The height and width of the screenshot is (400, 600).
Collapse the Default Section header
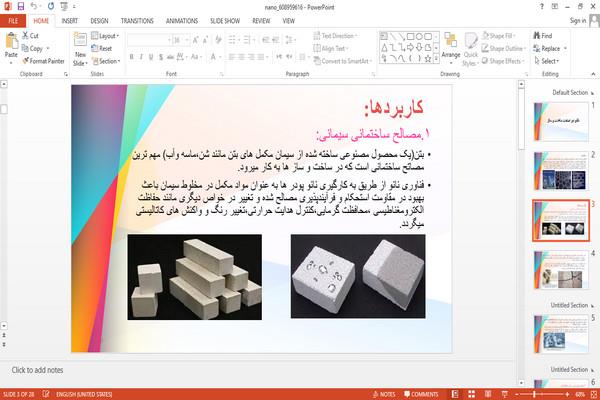[573, 93]
